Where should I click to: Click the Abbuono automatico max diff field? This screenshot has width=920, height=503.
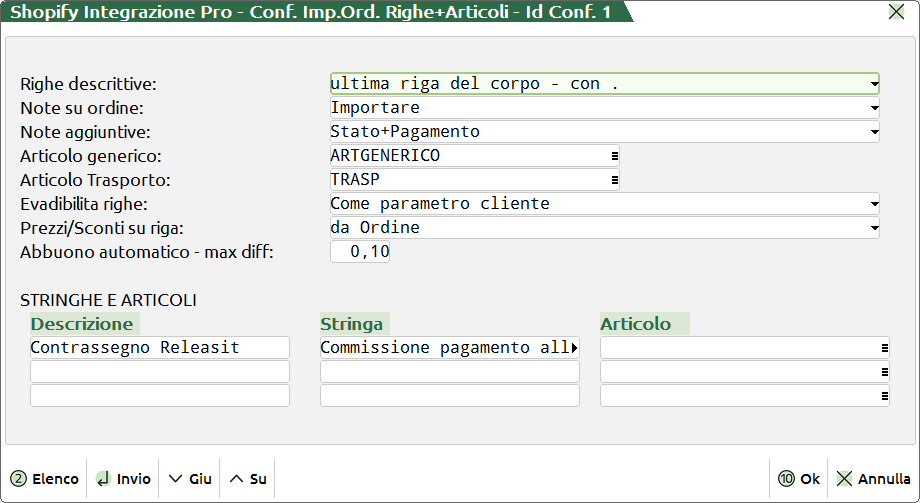click(360, 252)
